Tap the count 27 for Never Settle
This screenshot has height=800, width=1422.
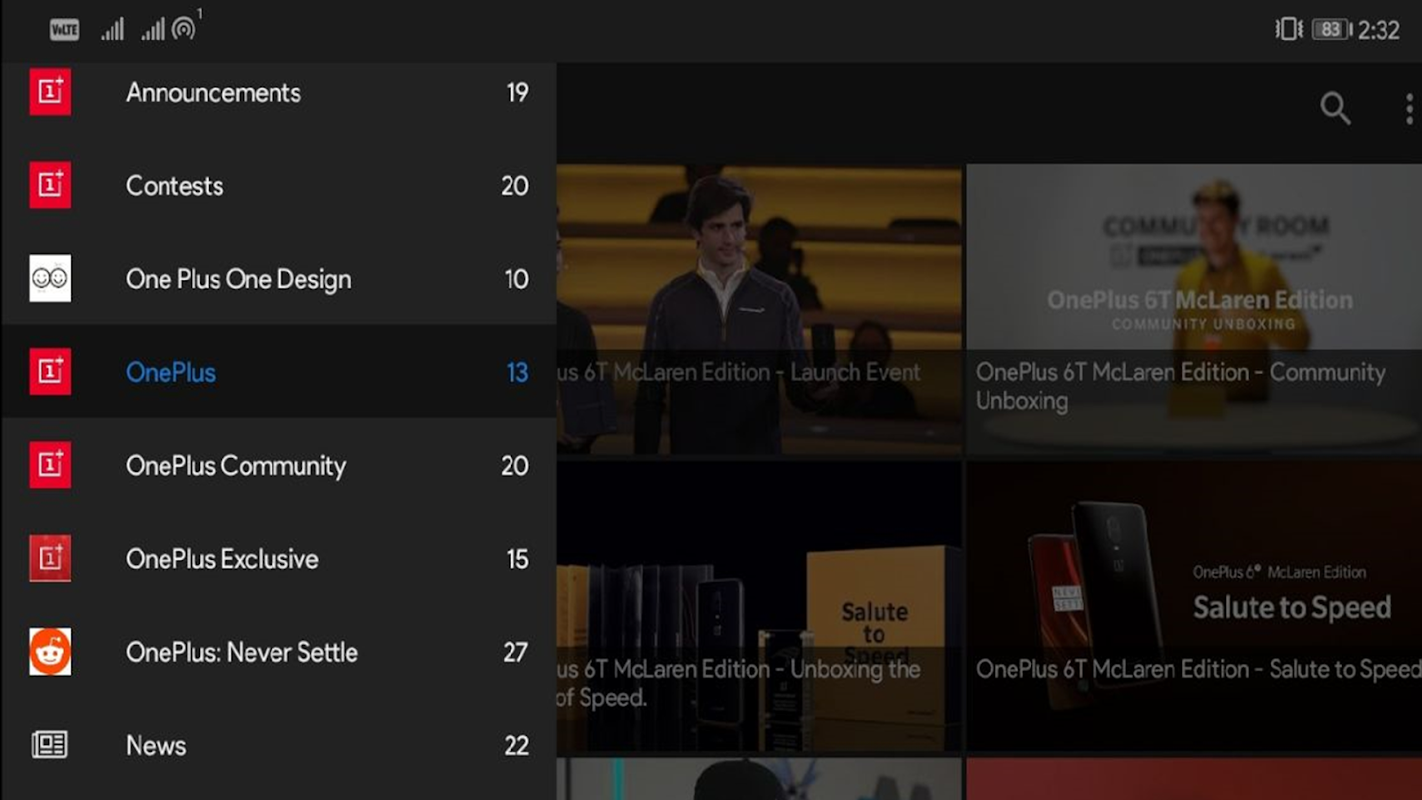pyautogui.click(x=515, y=652)
